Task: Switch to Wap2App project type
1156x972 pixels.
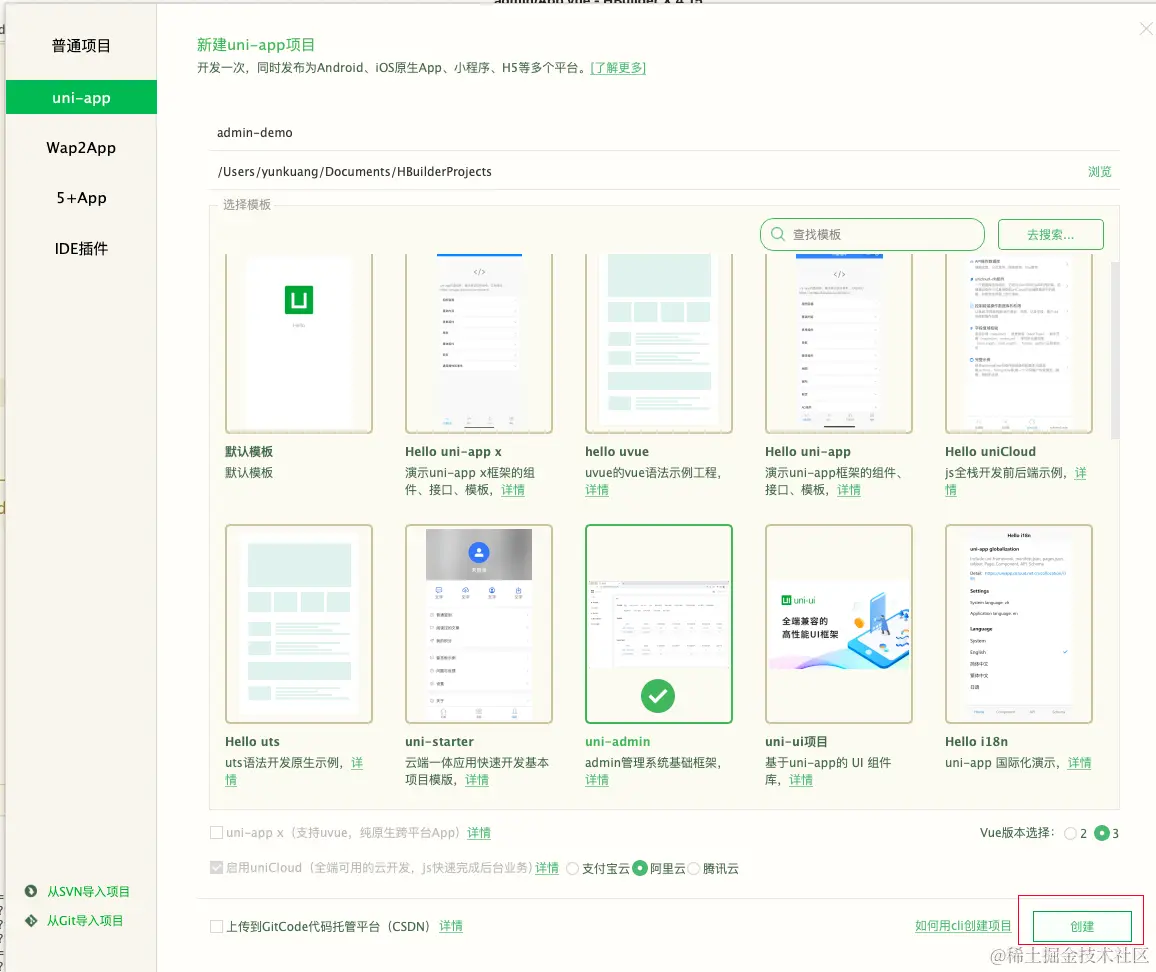Action: tap(81, 147)
